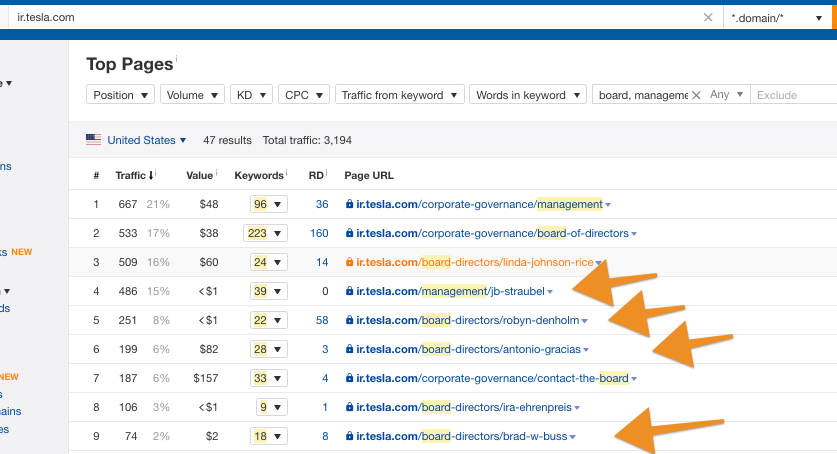Open the 36 referring domains link
The width and height of the screenshot is (837, 454).
(322, 204)
